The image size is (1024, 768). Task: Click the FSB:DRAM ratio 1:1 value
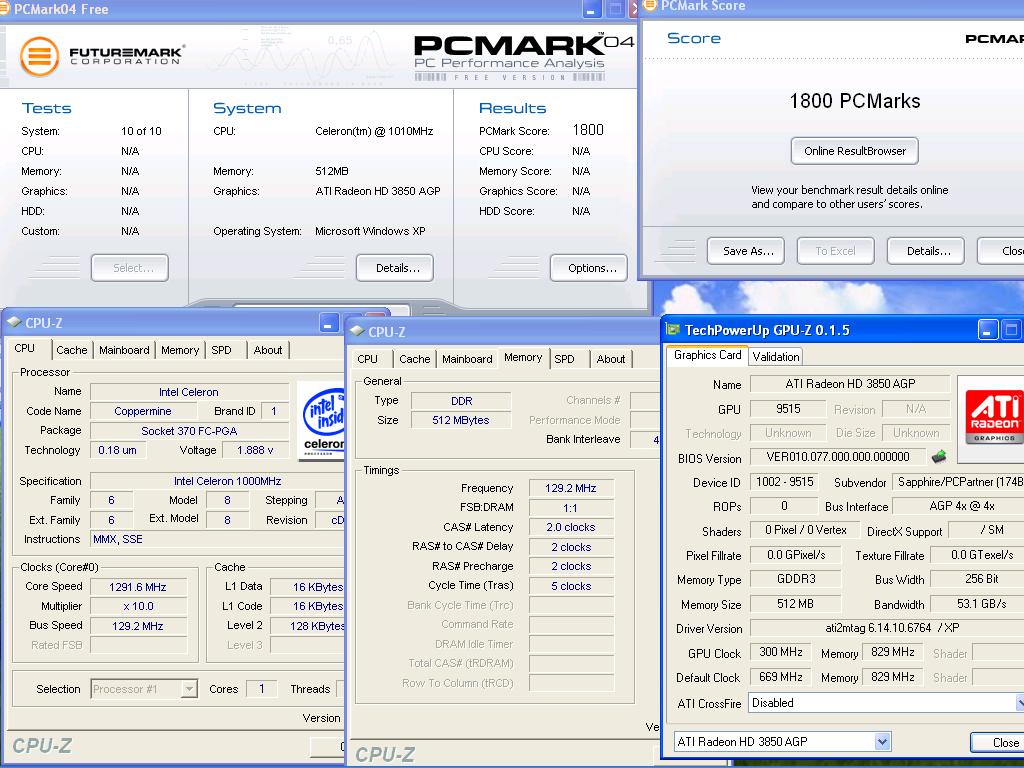(571, 507)
